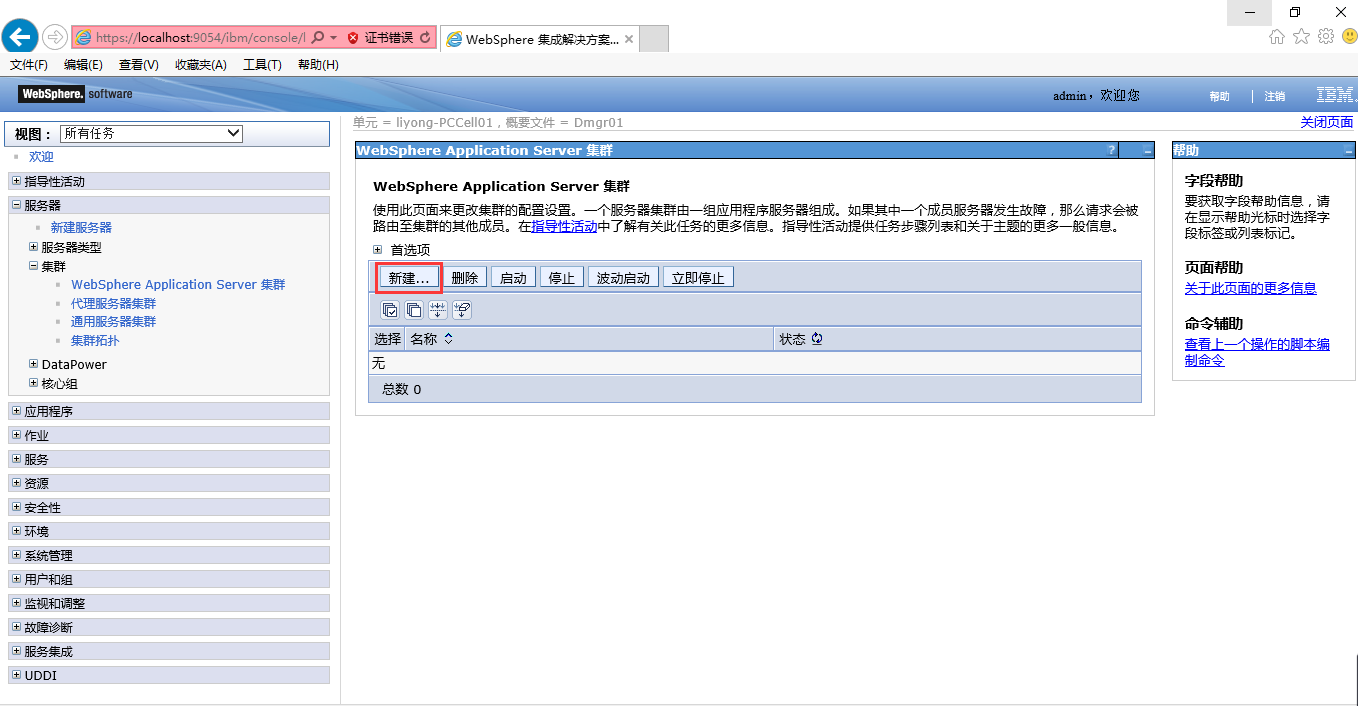Open the 欢迎 link in the navigation

click(x=41, y=157)
